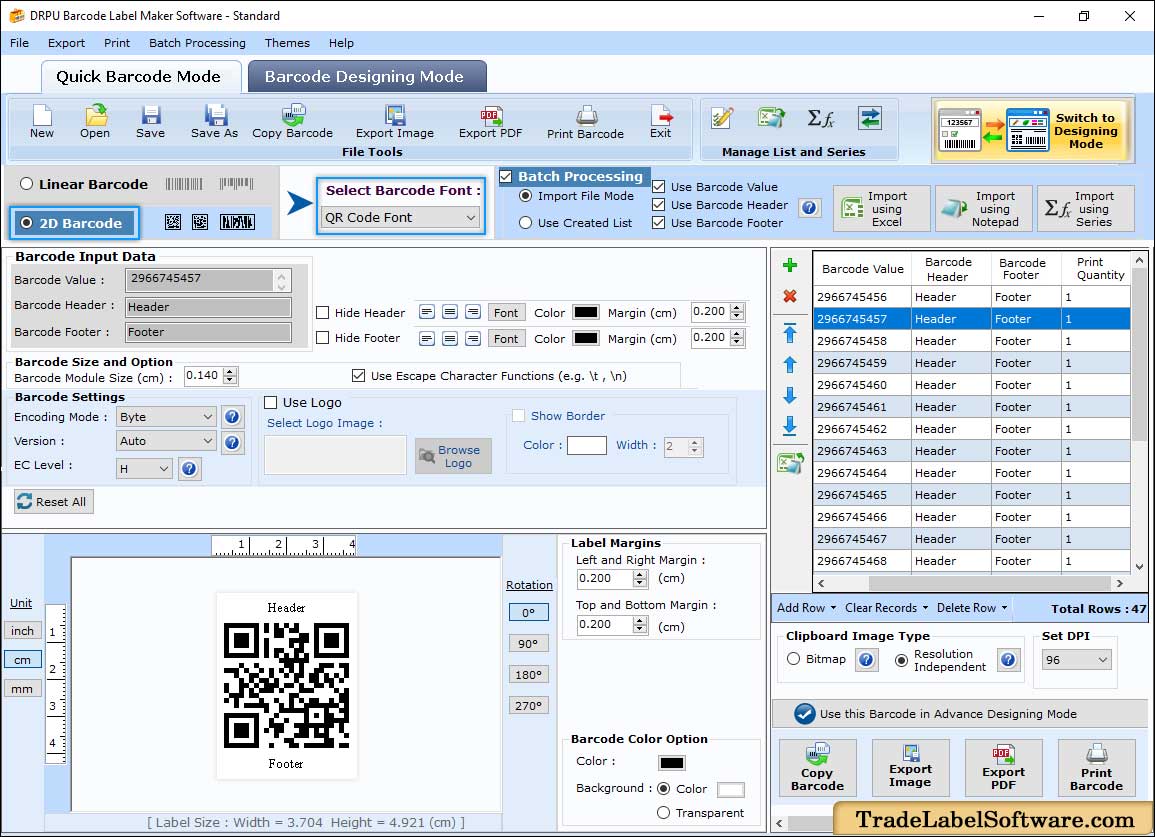The height and width of the screenshot is (837, 1155).
Task: Expand the Clear Records menu
Action: tap(886, 608)
